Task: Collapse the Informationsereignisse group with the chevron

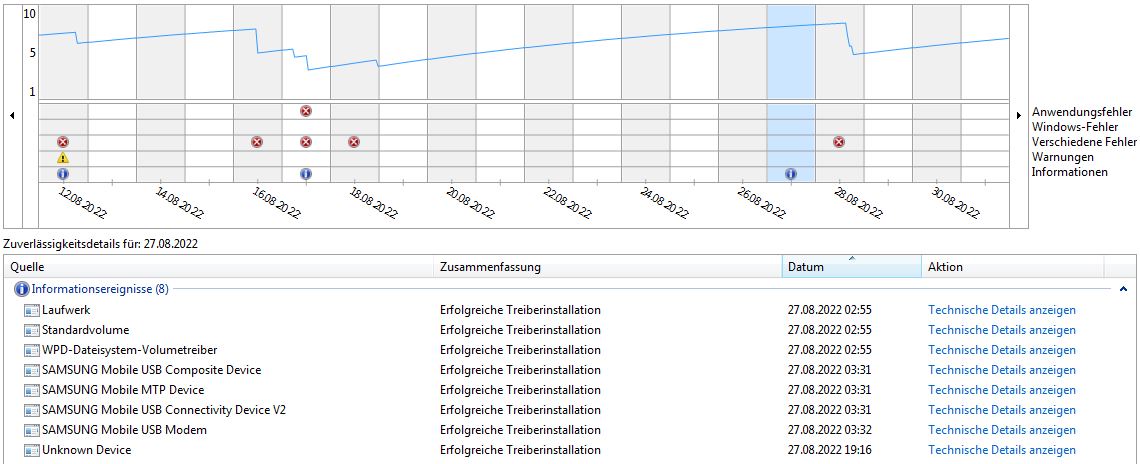Action: 1125,289
